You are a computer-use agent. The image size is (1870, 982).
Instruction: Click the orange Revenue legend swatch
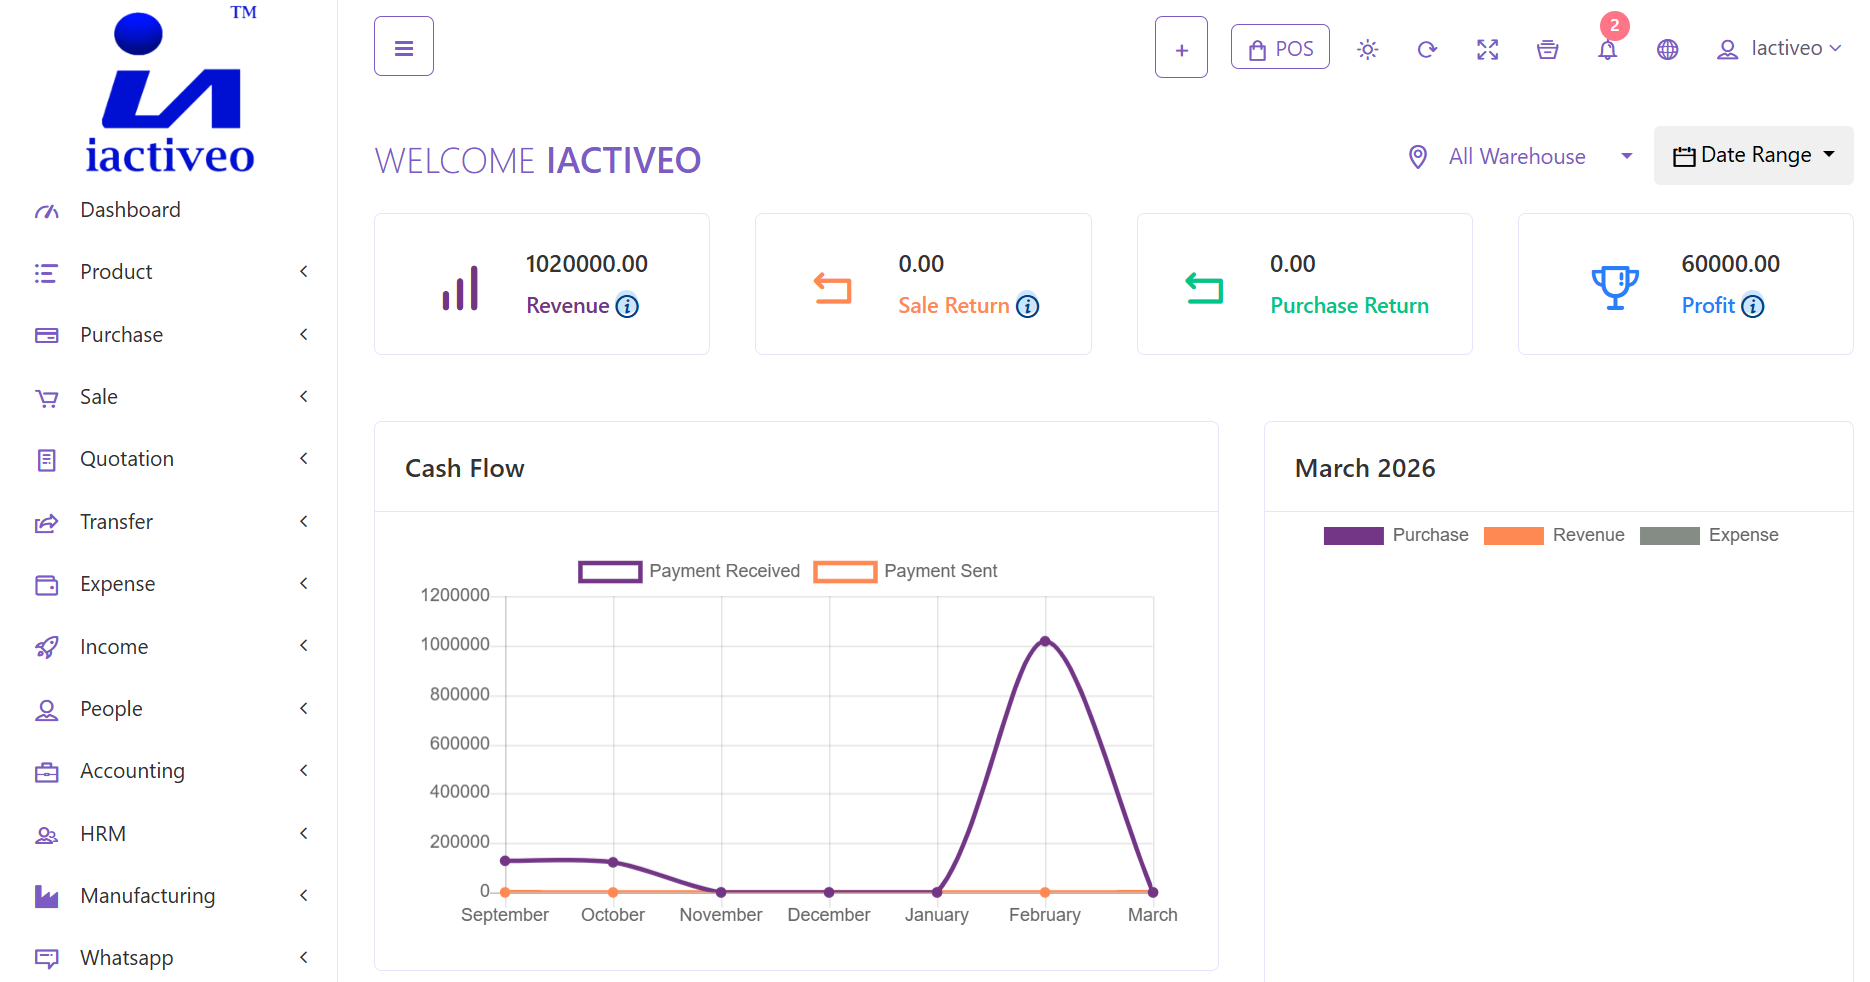[1513, 536]
